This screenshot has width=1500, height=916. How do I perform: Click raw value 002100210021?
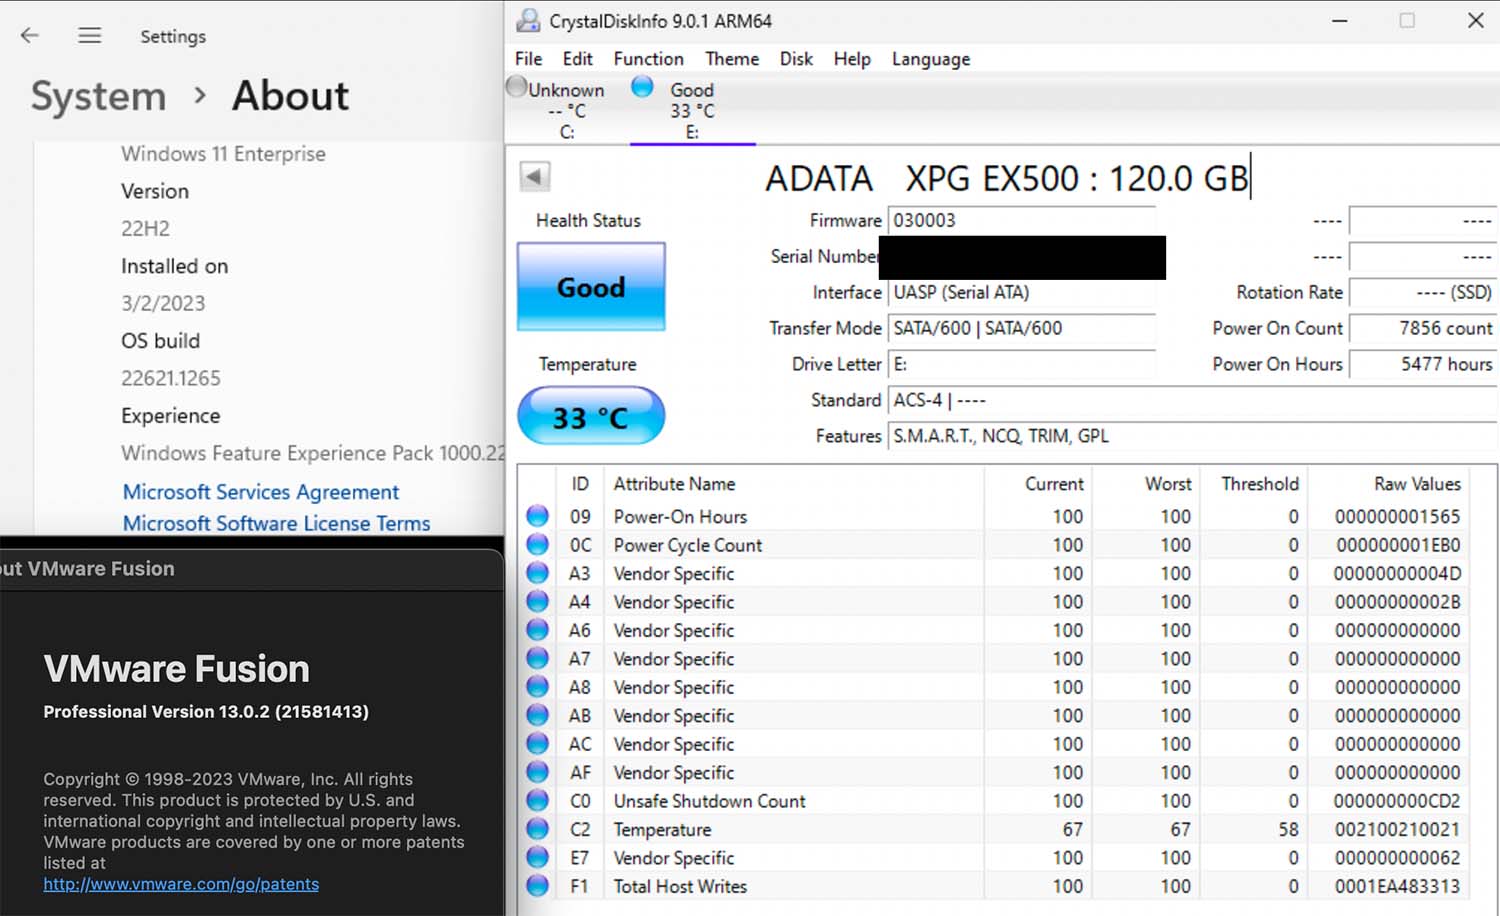(x=1397, y=829)
